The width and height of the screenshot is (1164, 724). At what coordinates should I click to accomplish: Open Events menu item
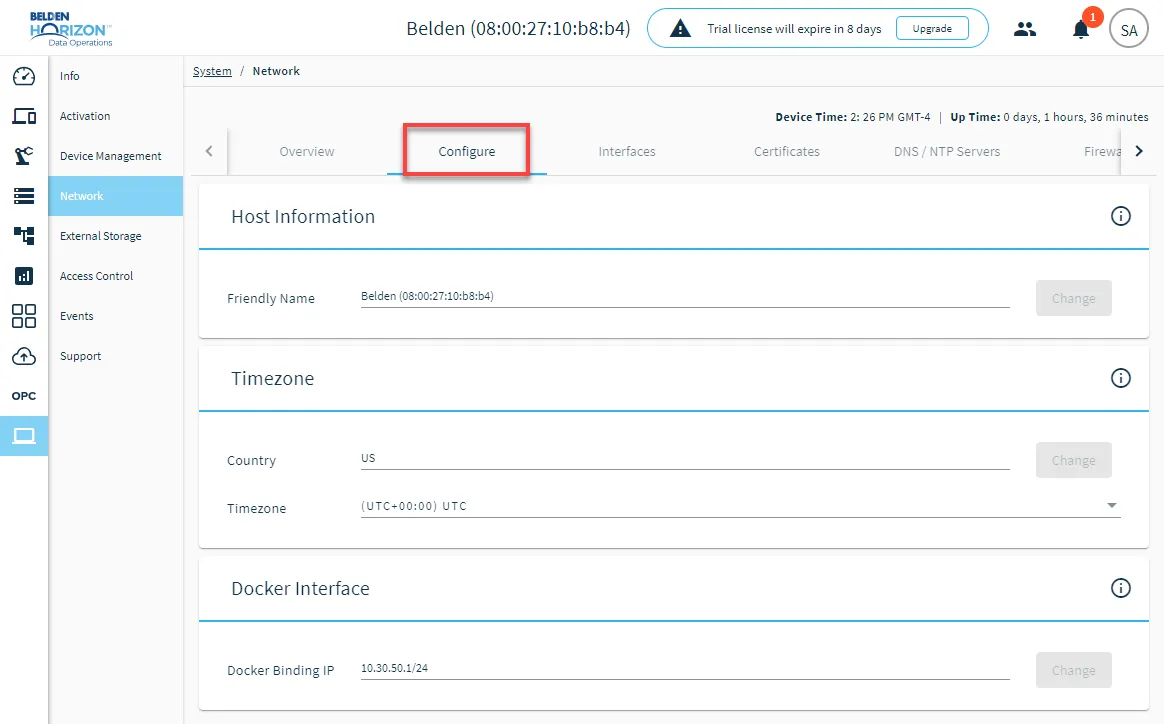116,316
